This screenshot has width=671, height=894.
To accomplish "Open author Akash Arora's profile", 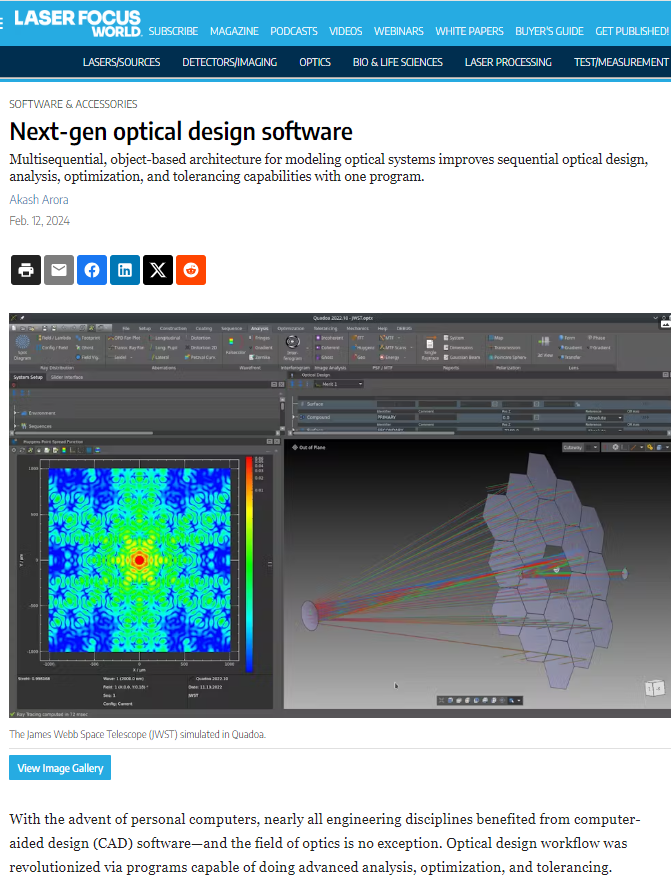I will pyautogui.click(x=39, y=200).
